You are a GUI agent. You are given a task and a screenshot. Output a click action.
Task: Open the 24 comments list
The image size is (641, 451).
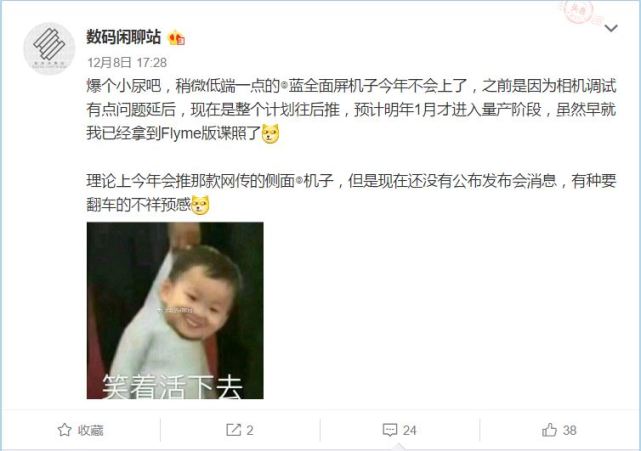[x=409, y=430]
